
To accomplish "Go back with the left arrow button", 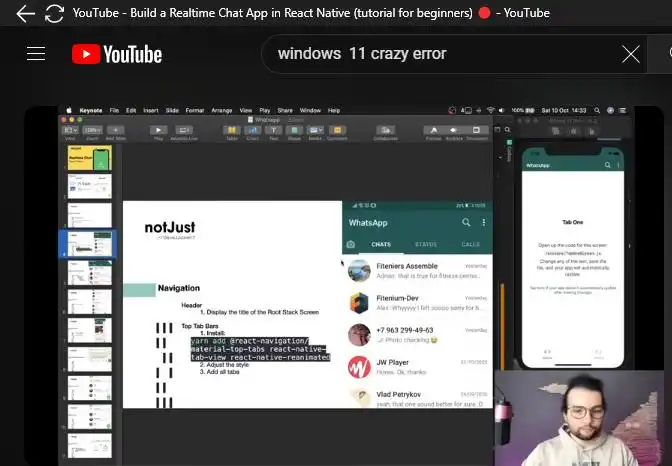I will (25, 13).
